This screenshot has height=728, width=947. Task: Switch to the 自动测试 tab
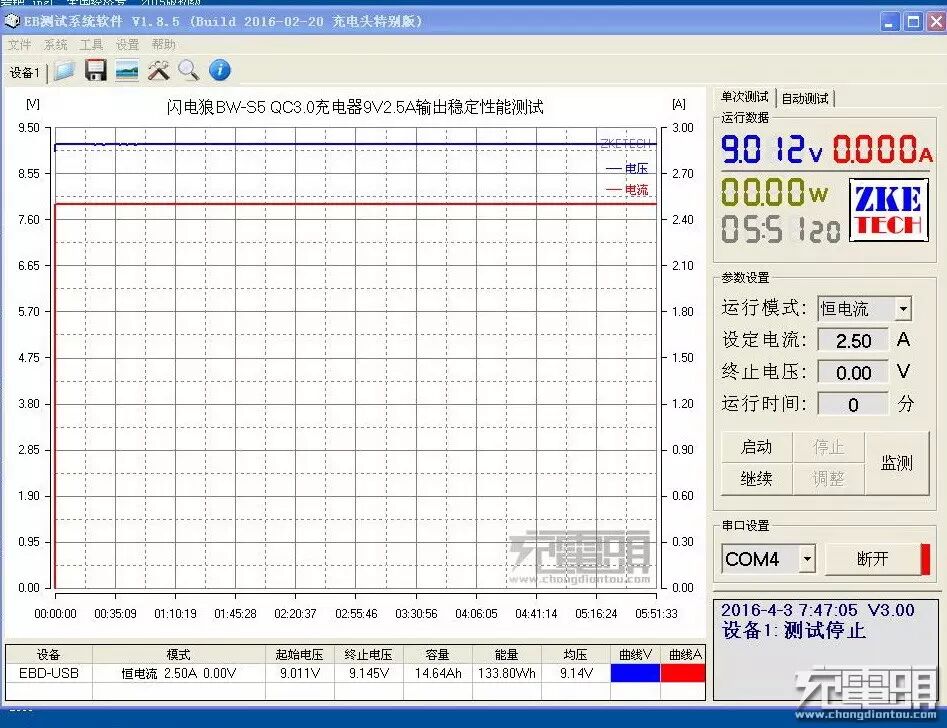[x=804, y=98]
